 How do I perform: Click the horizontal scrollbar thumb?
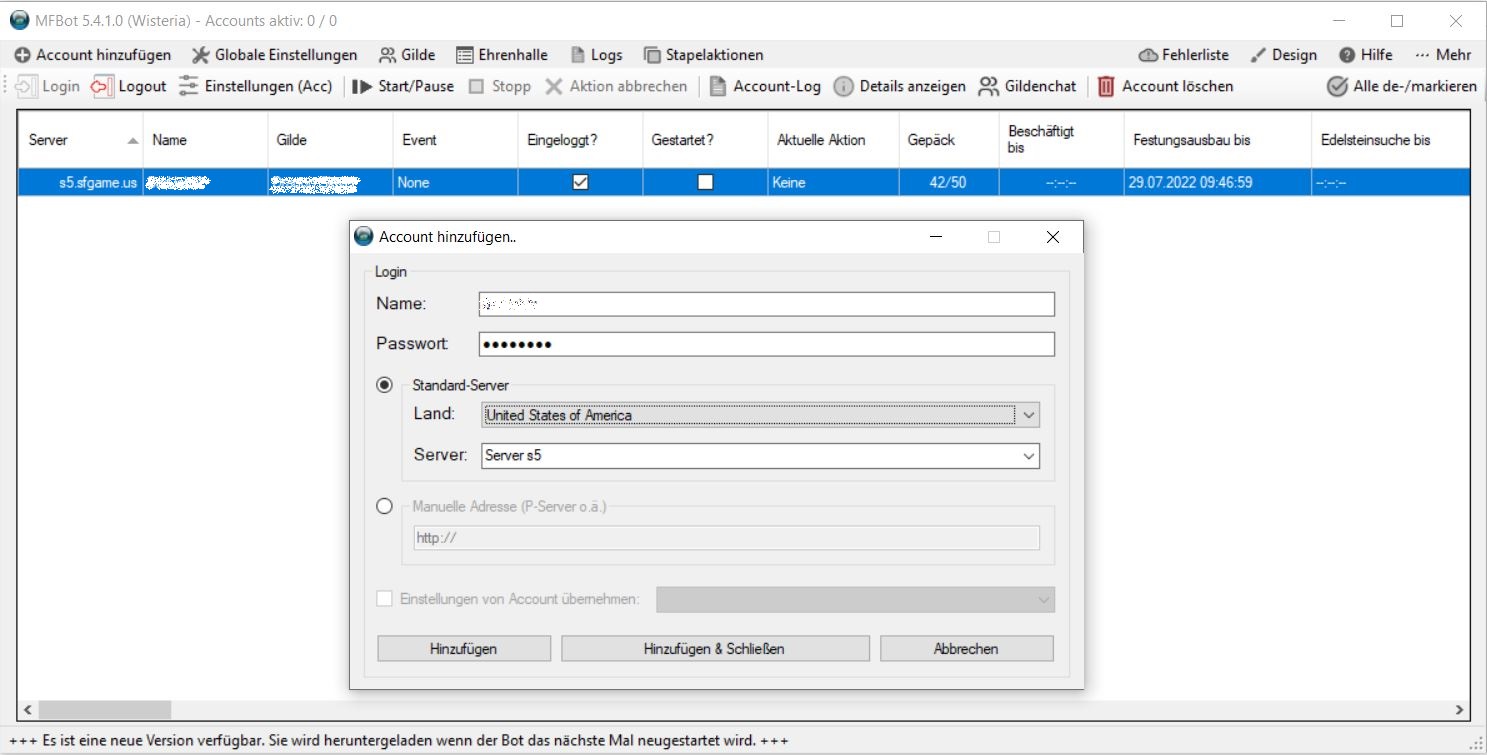click(106, 709)
